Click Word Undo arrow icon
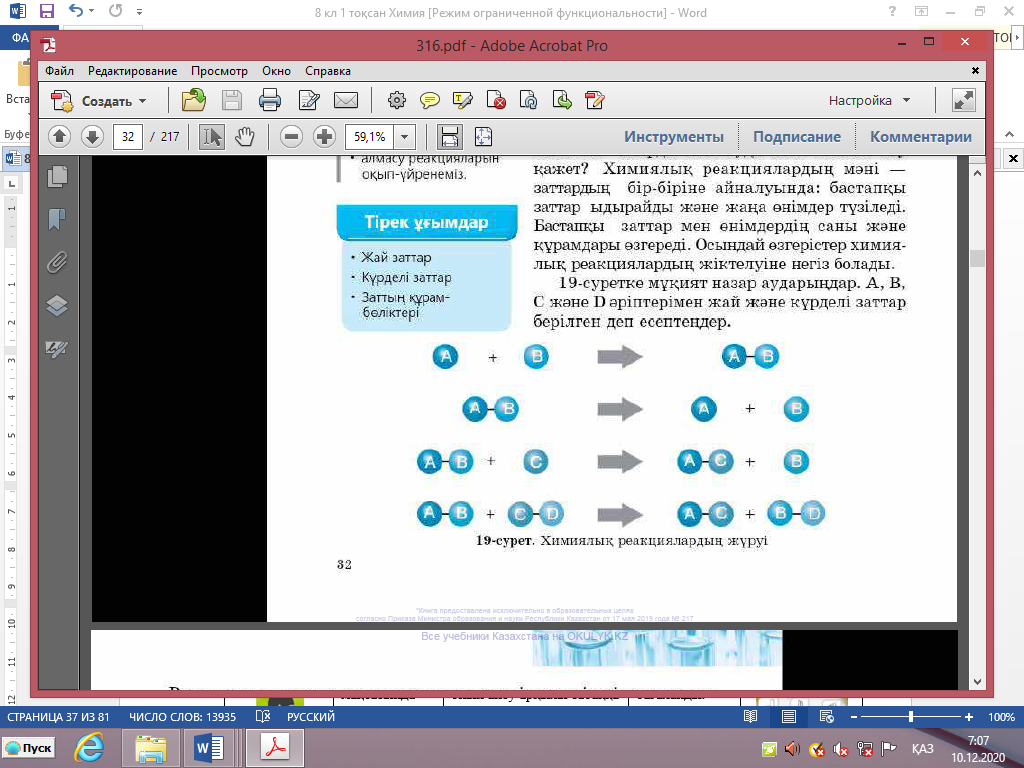This screenshot has width=1024, height=768. tap(76, 11)
